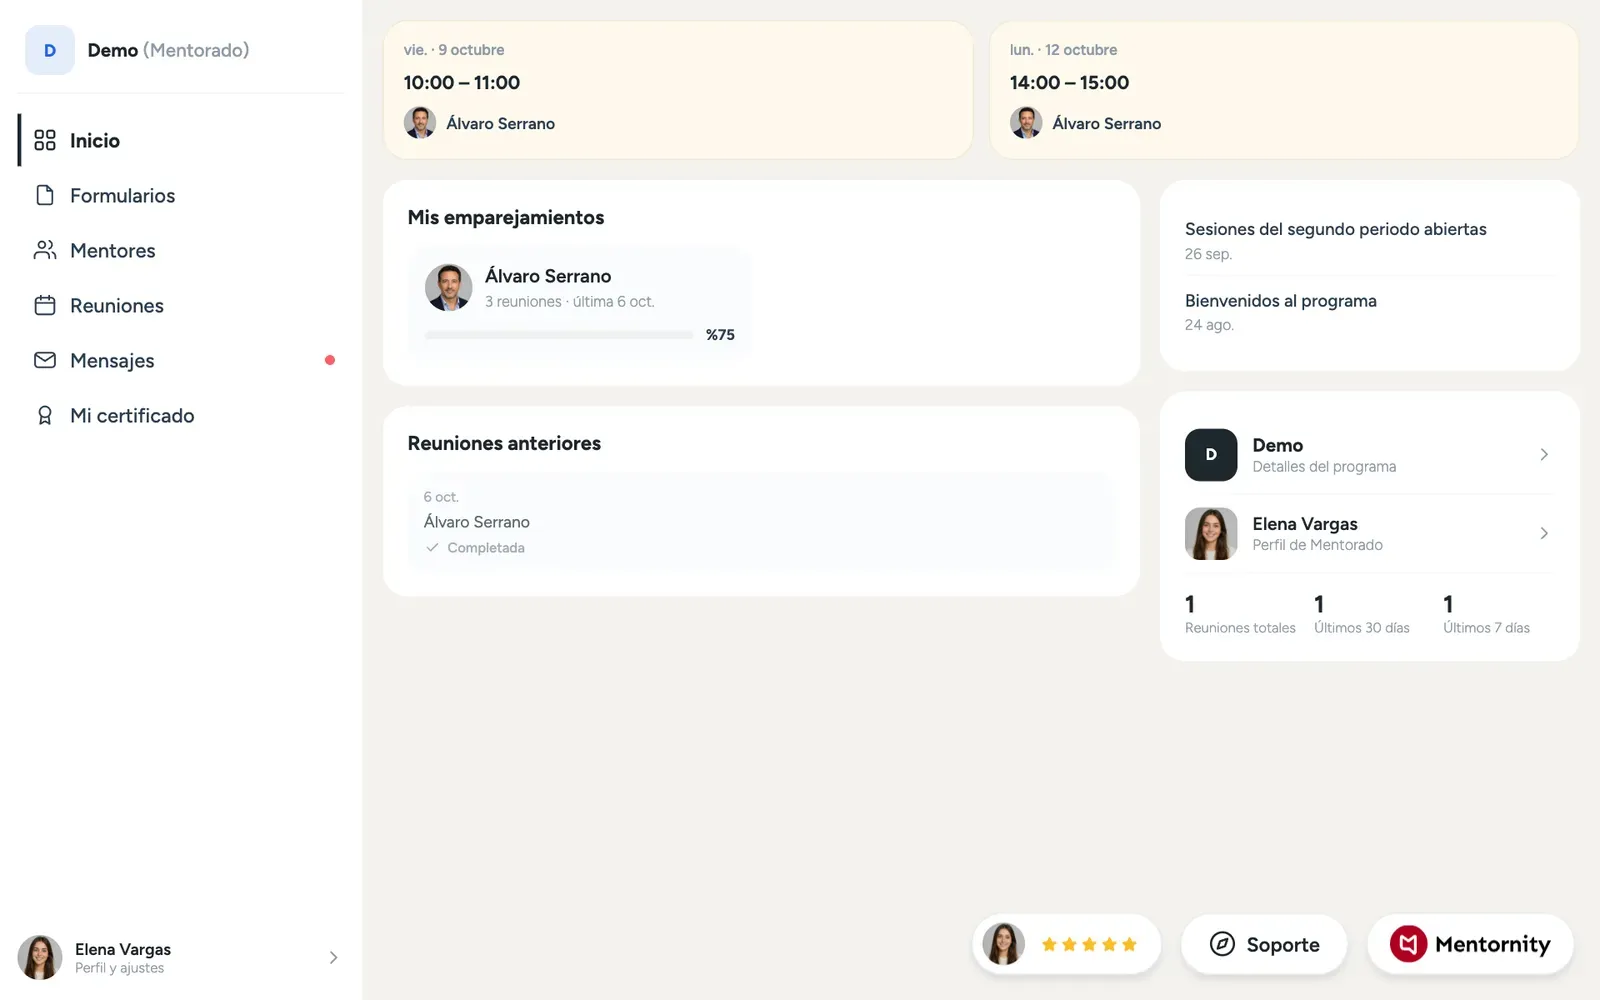Click the red unread messages dot
This screenshot has width=1600, height=1000.
click(330, 360)
